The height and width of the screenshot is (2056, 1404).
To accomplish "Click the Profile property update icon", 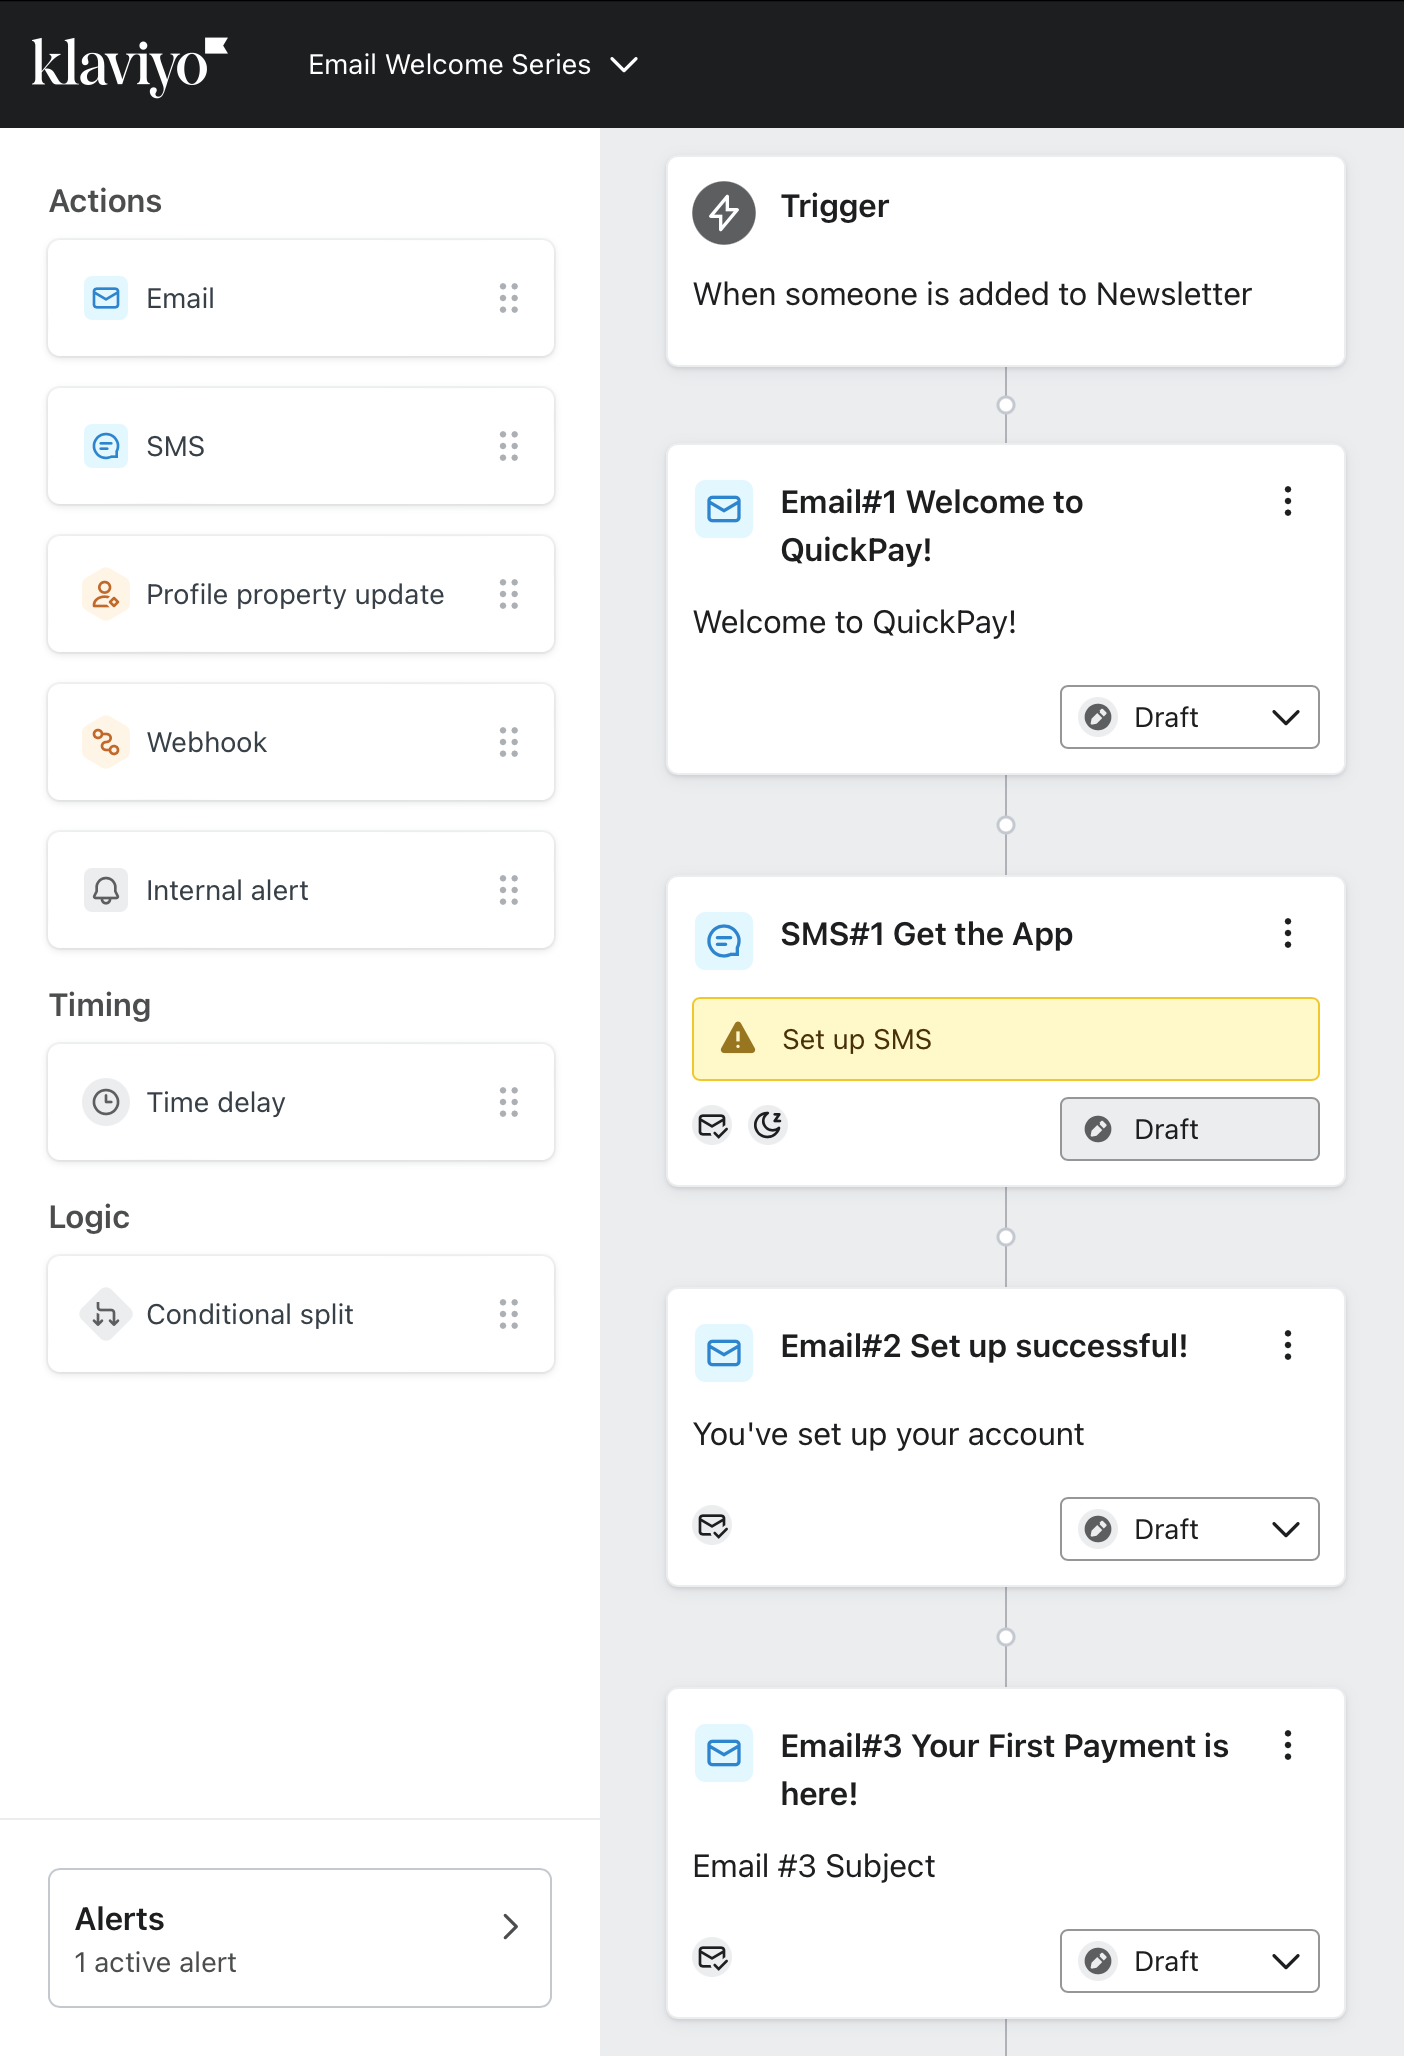I will 106,594.
